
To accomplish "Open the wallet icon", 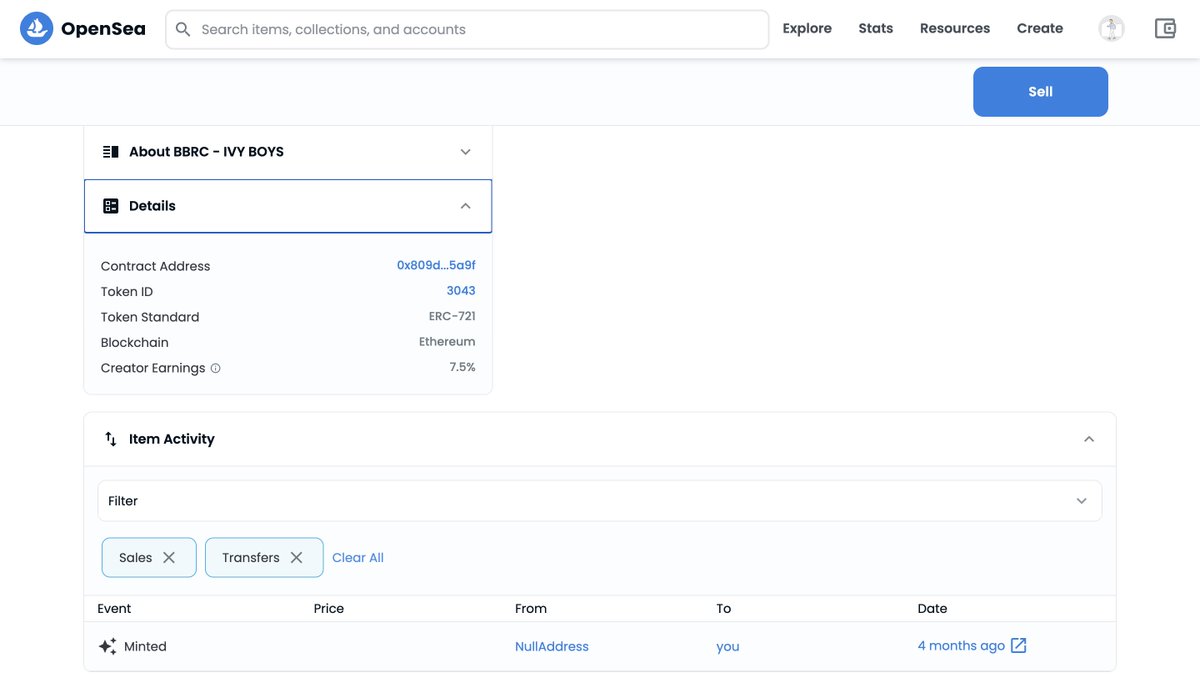I will [1165, 29].
